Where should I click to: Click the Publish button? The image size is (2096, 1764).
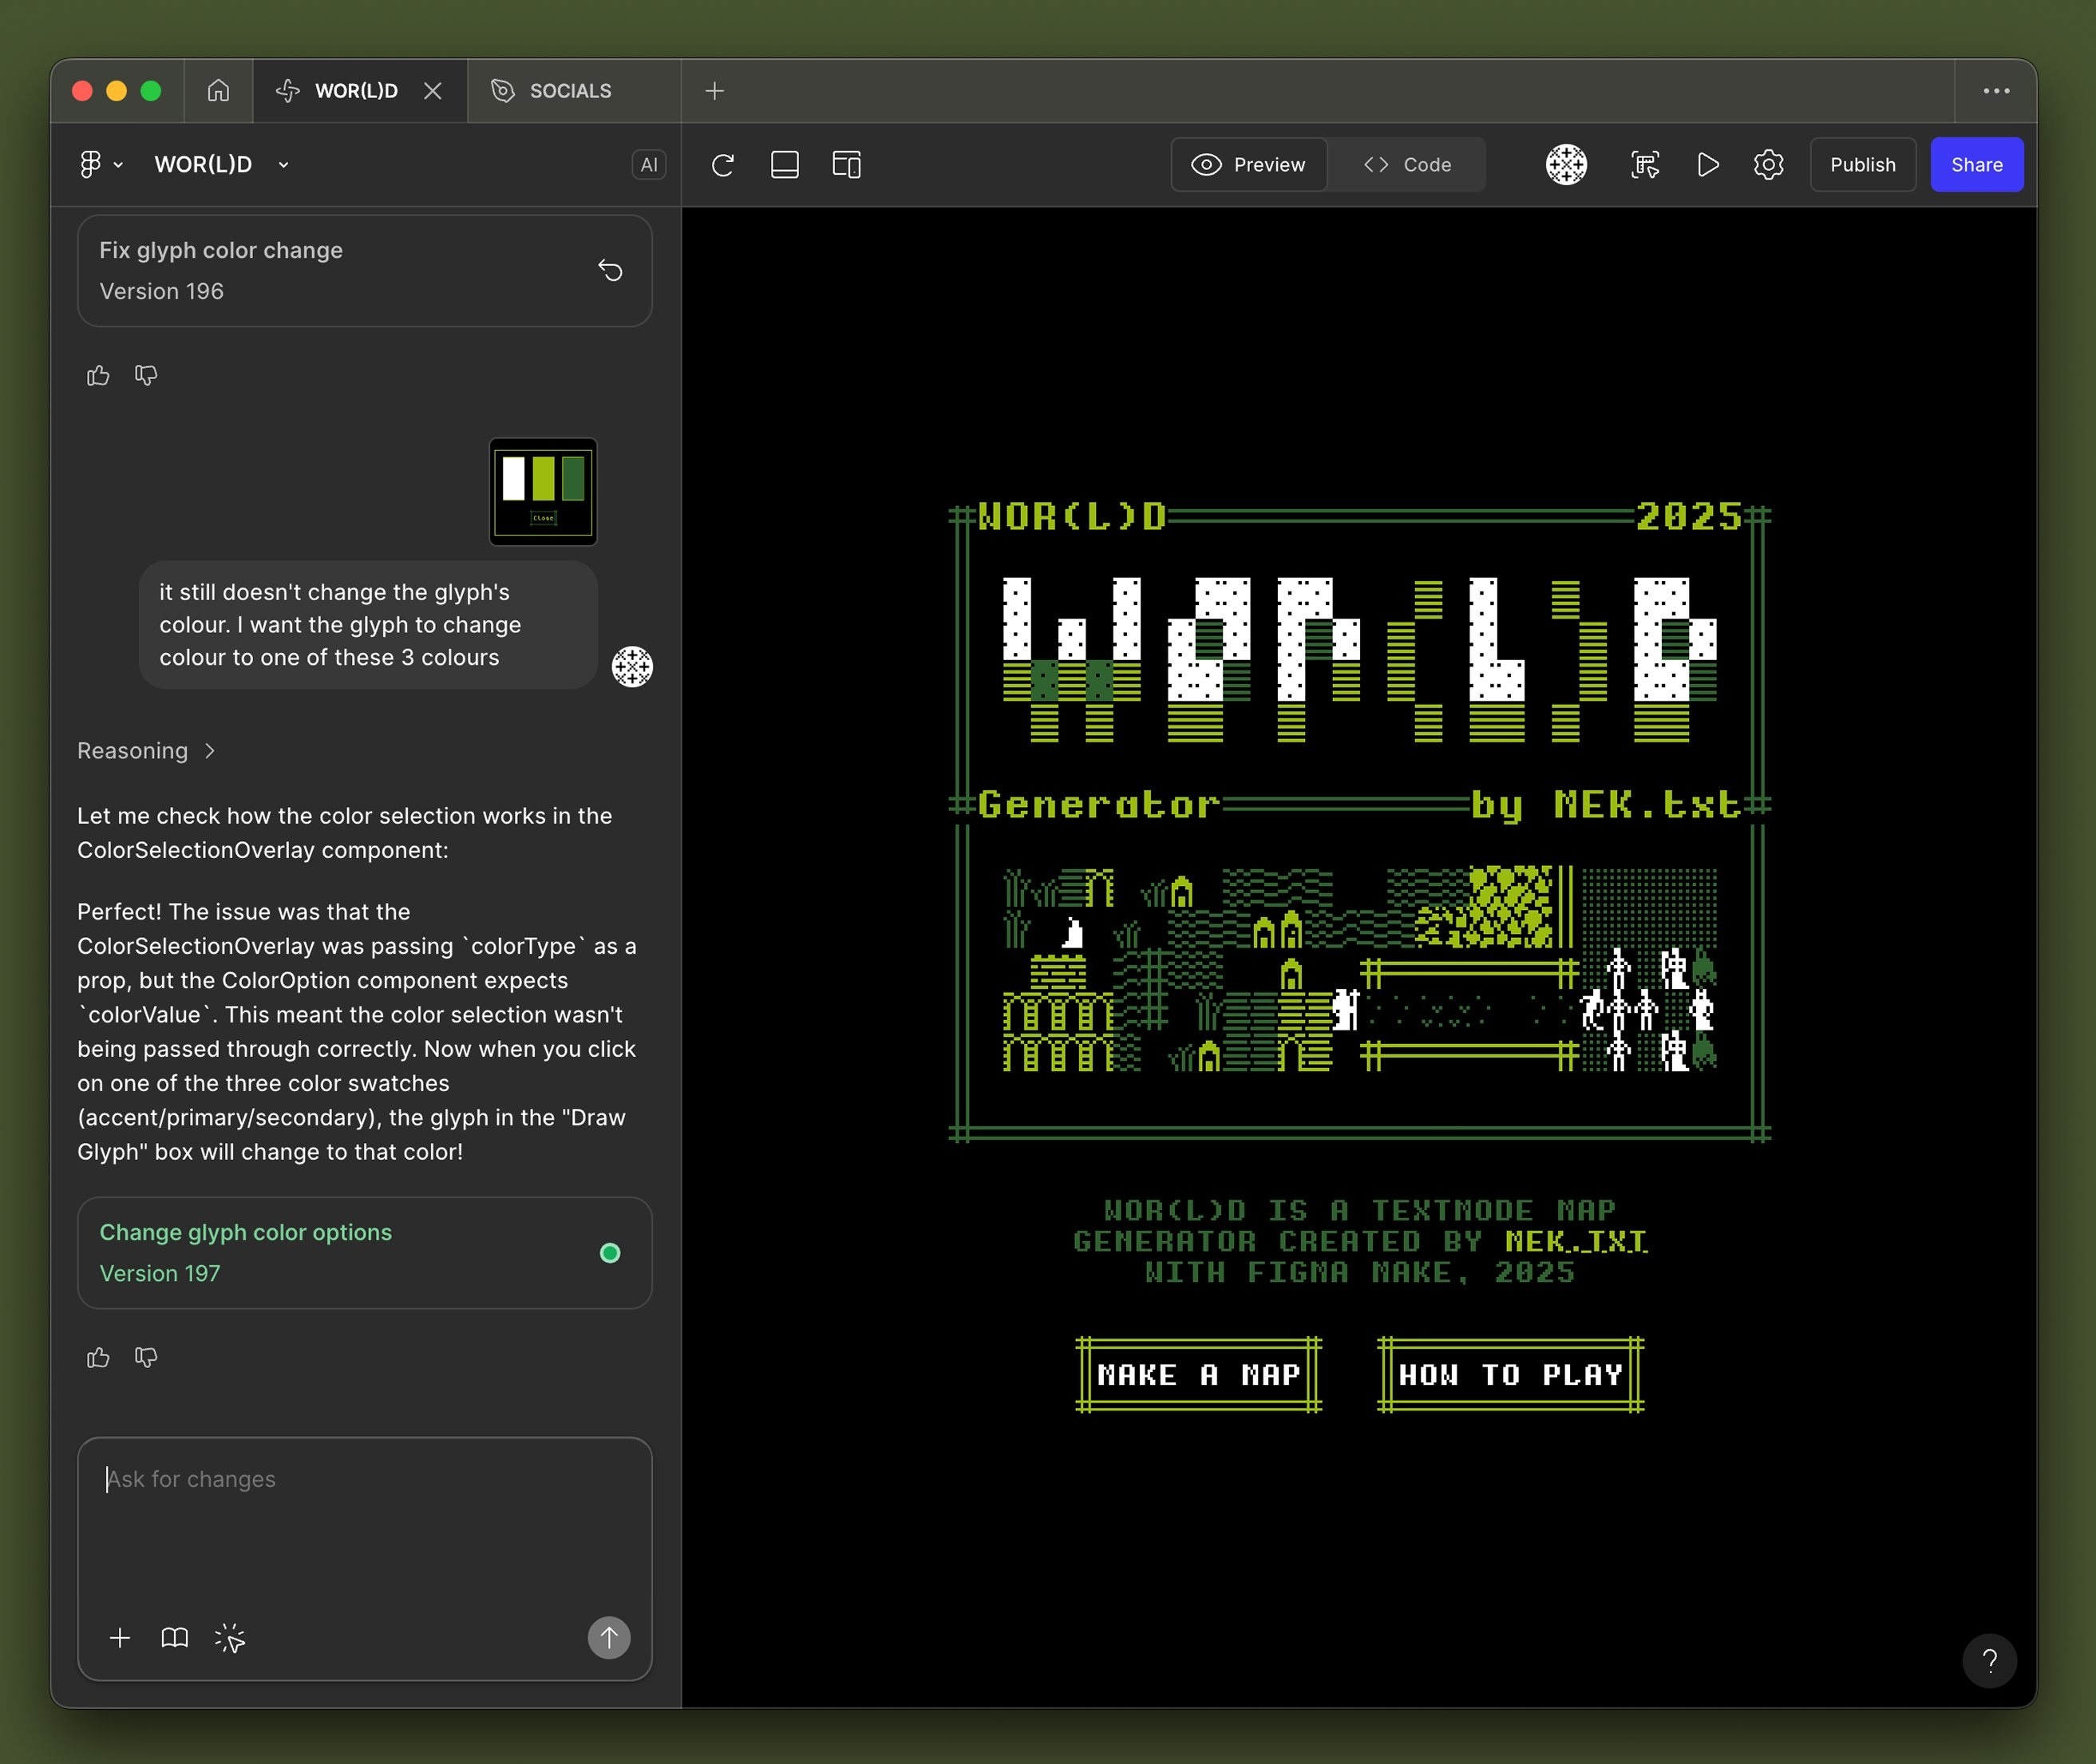pos(1862,165)
